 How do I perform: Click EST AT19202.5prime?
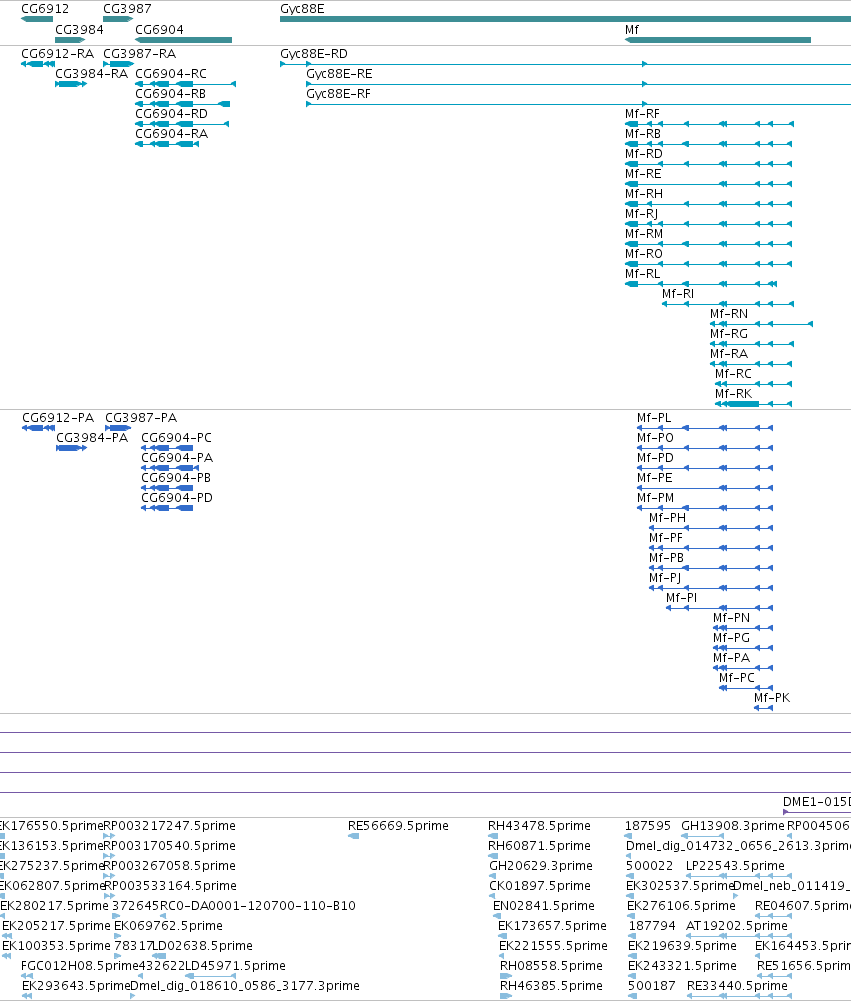[x=736, y=926]
